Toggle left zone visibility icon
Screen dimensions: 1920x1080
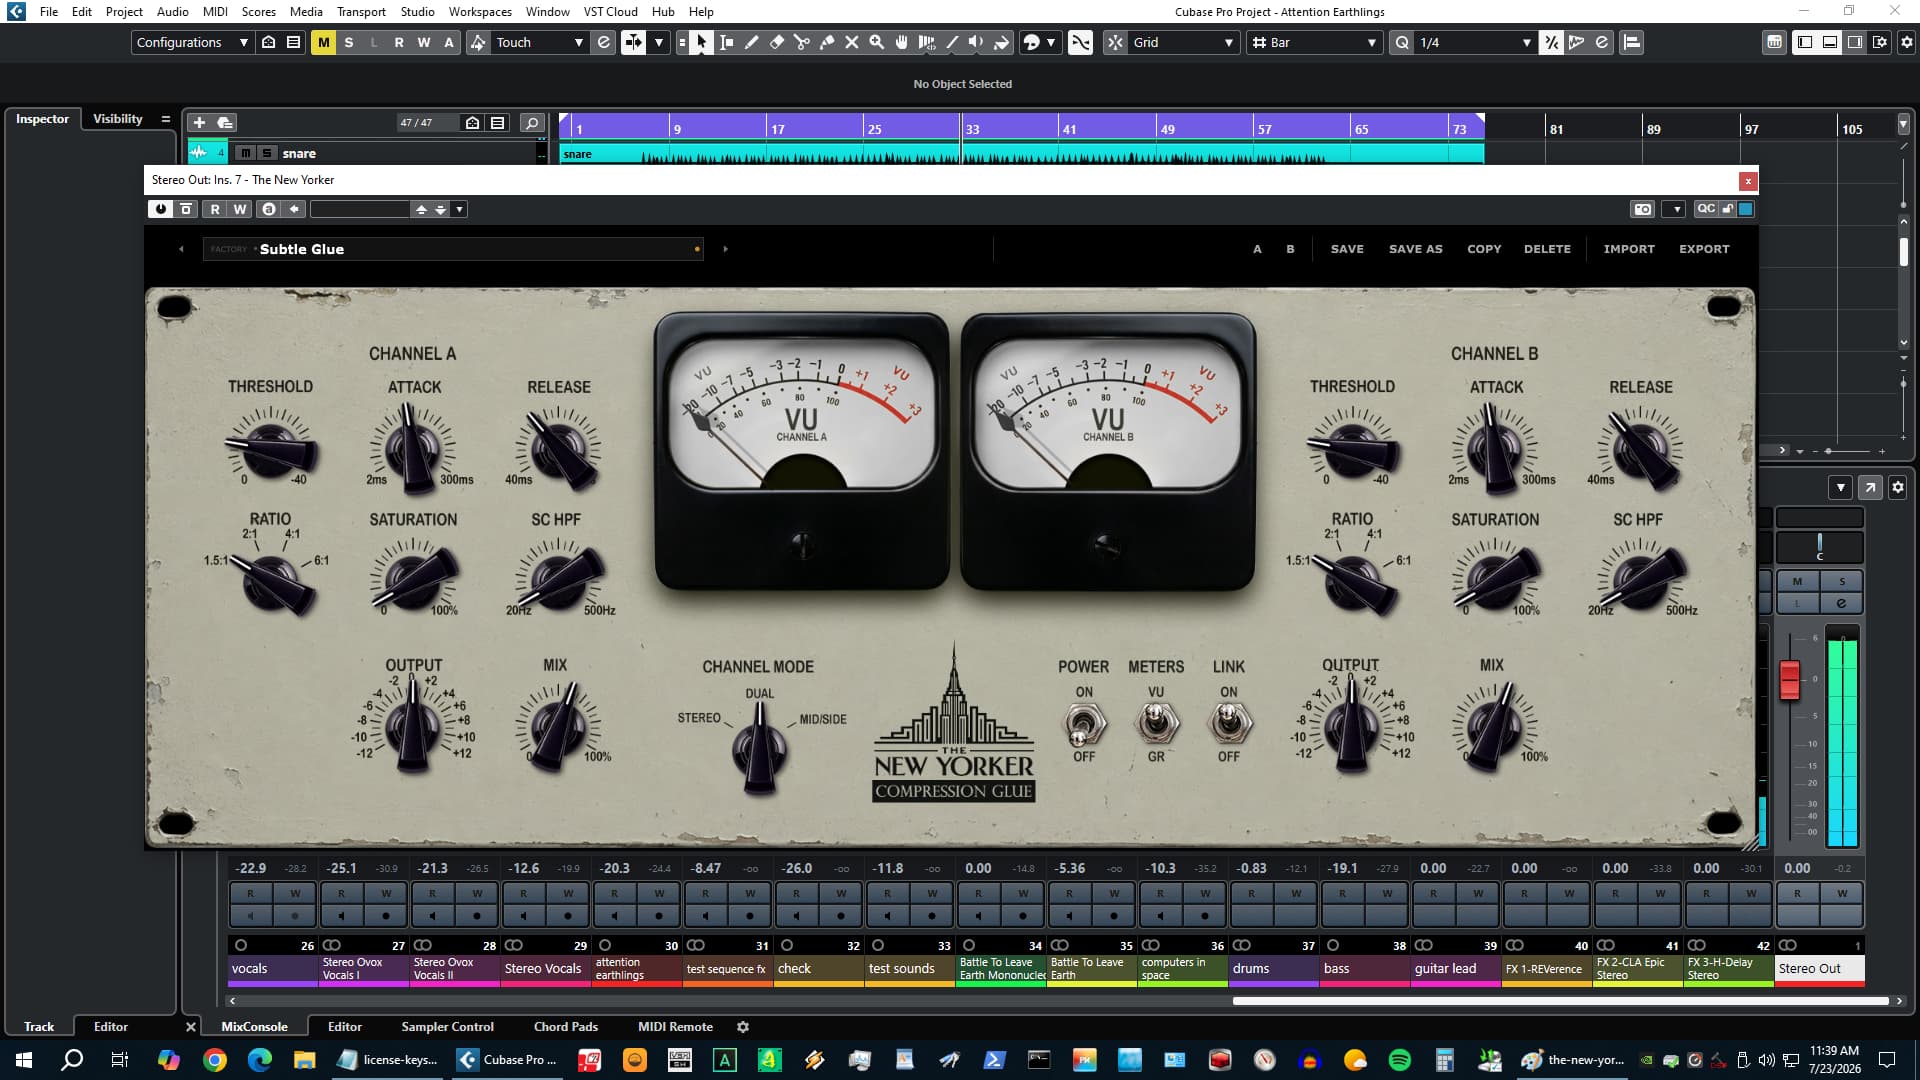1804,42
